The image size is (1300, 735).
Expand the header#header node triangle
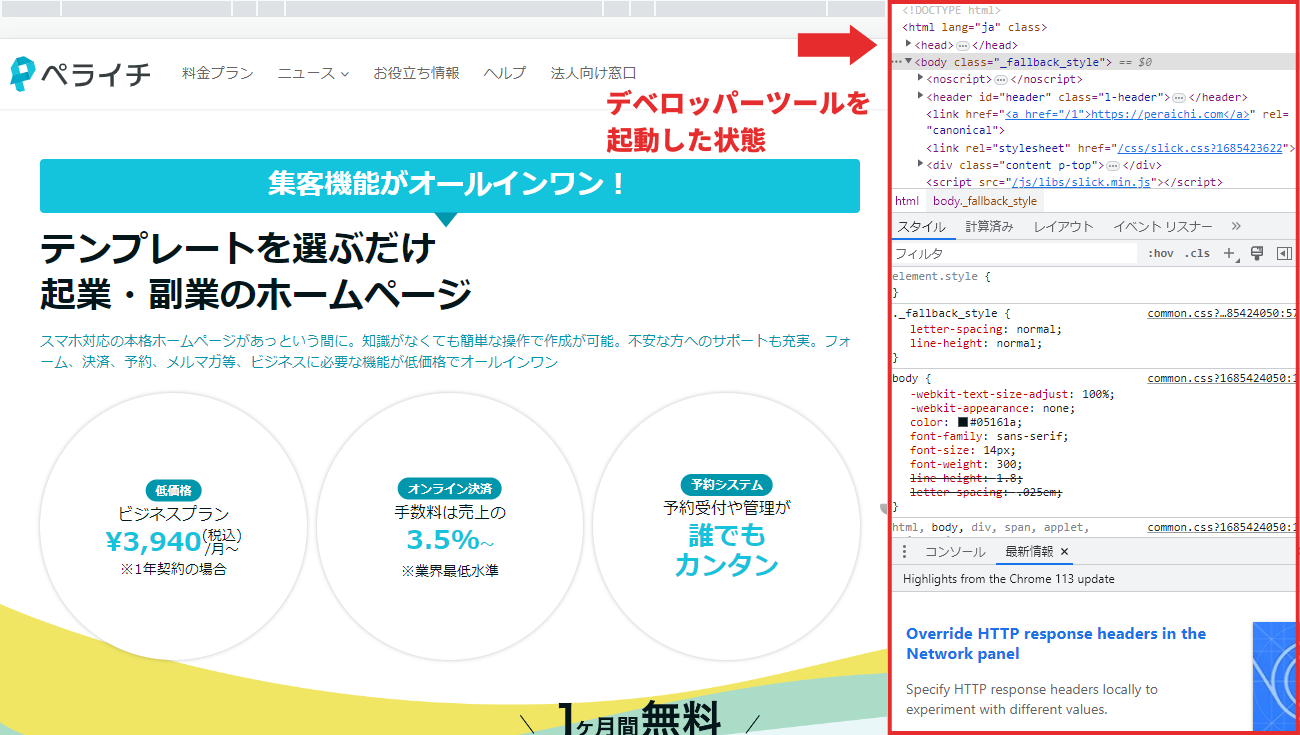click(x=921, y=96)
